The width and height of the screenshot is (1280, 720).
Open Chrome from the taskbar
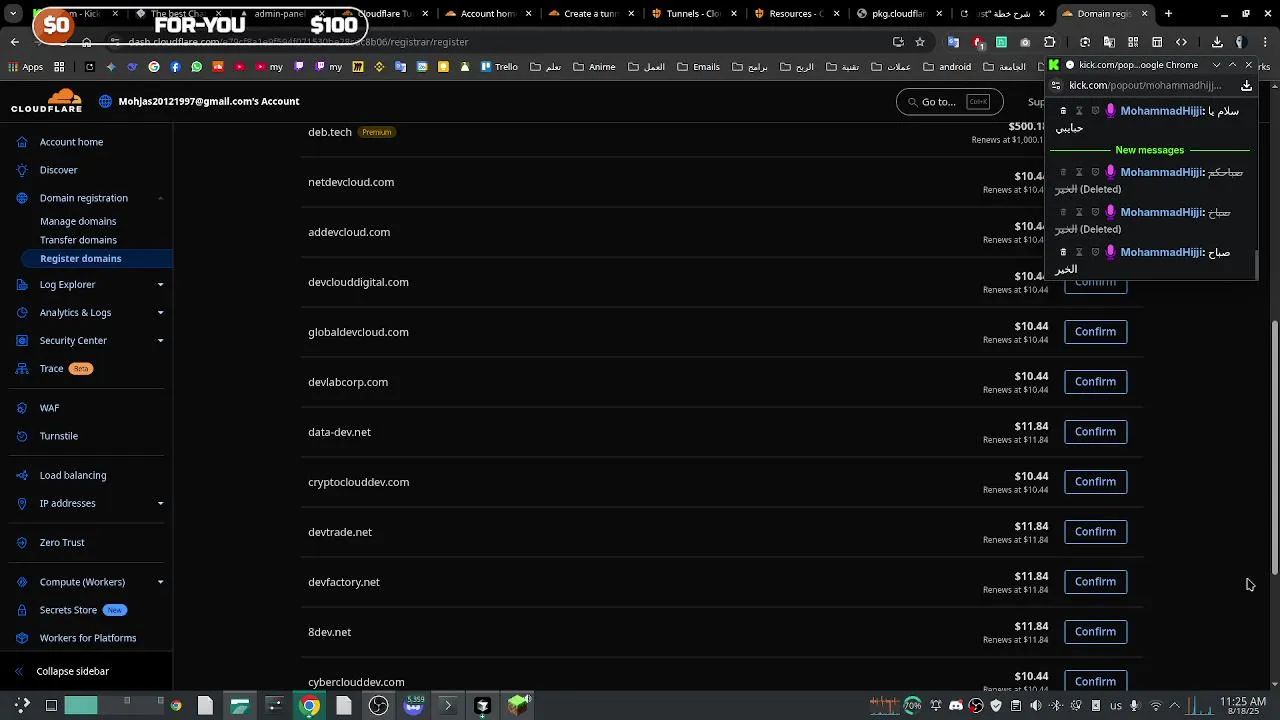[310, 706]
